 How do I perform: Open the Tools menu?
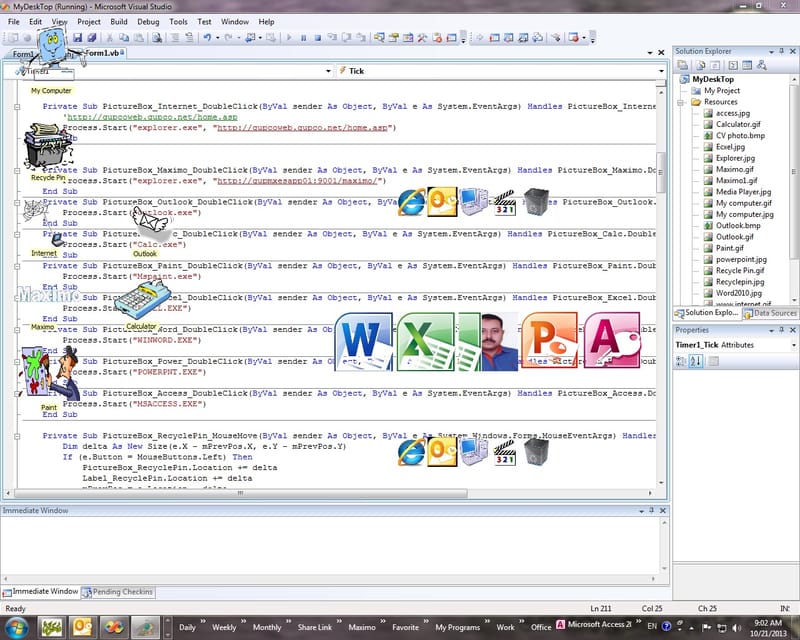coord(178,22)
